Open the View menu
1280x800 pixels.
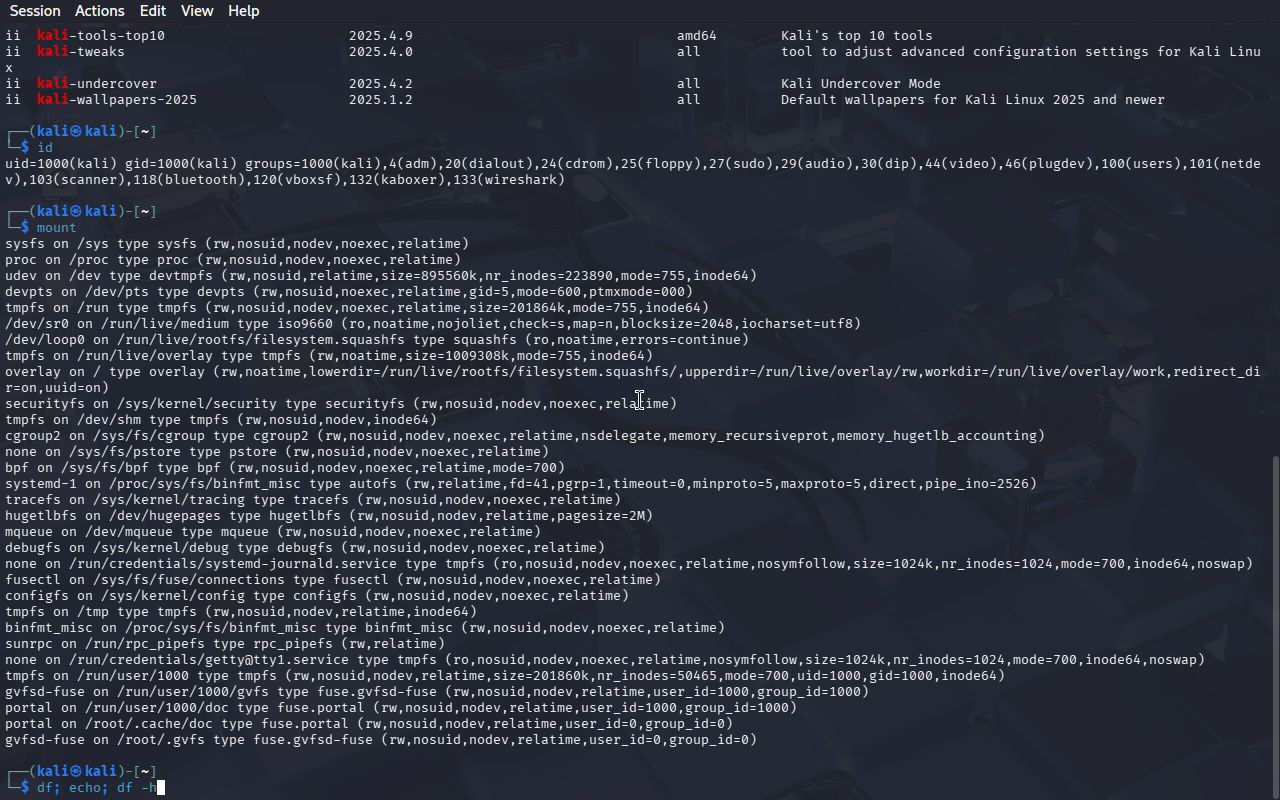click(197, 11)
